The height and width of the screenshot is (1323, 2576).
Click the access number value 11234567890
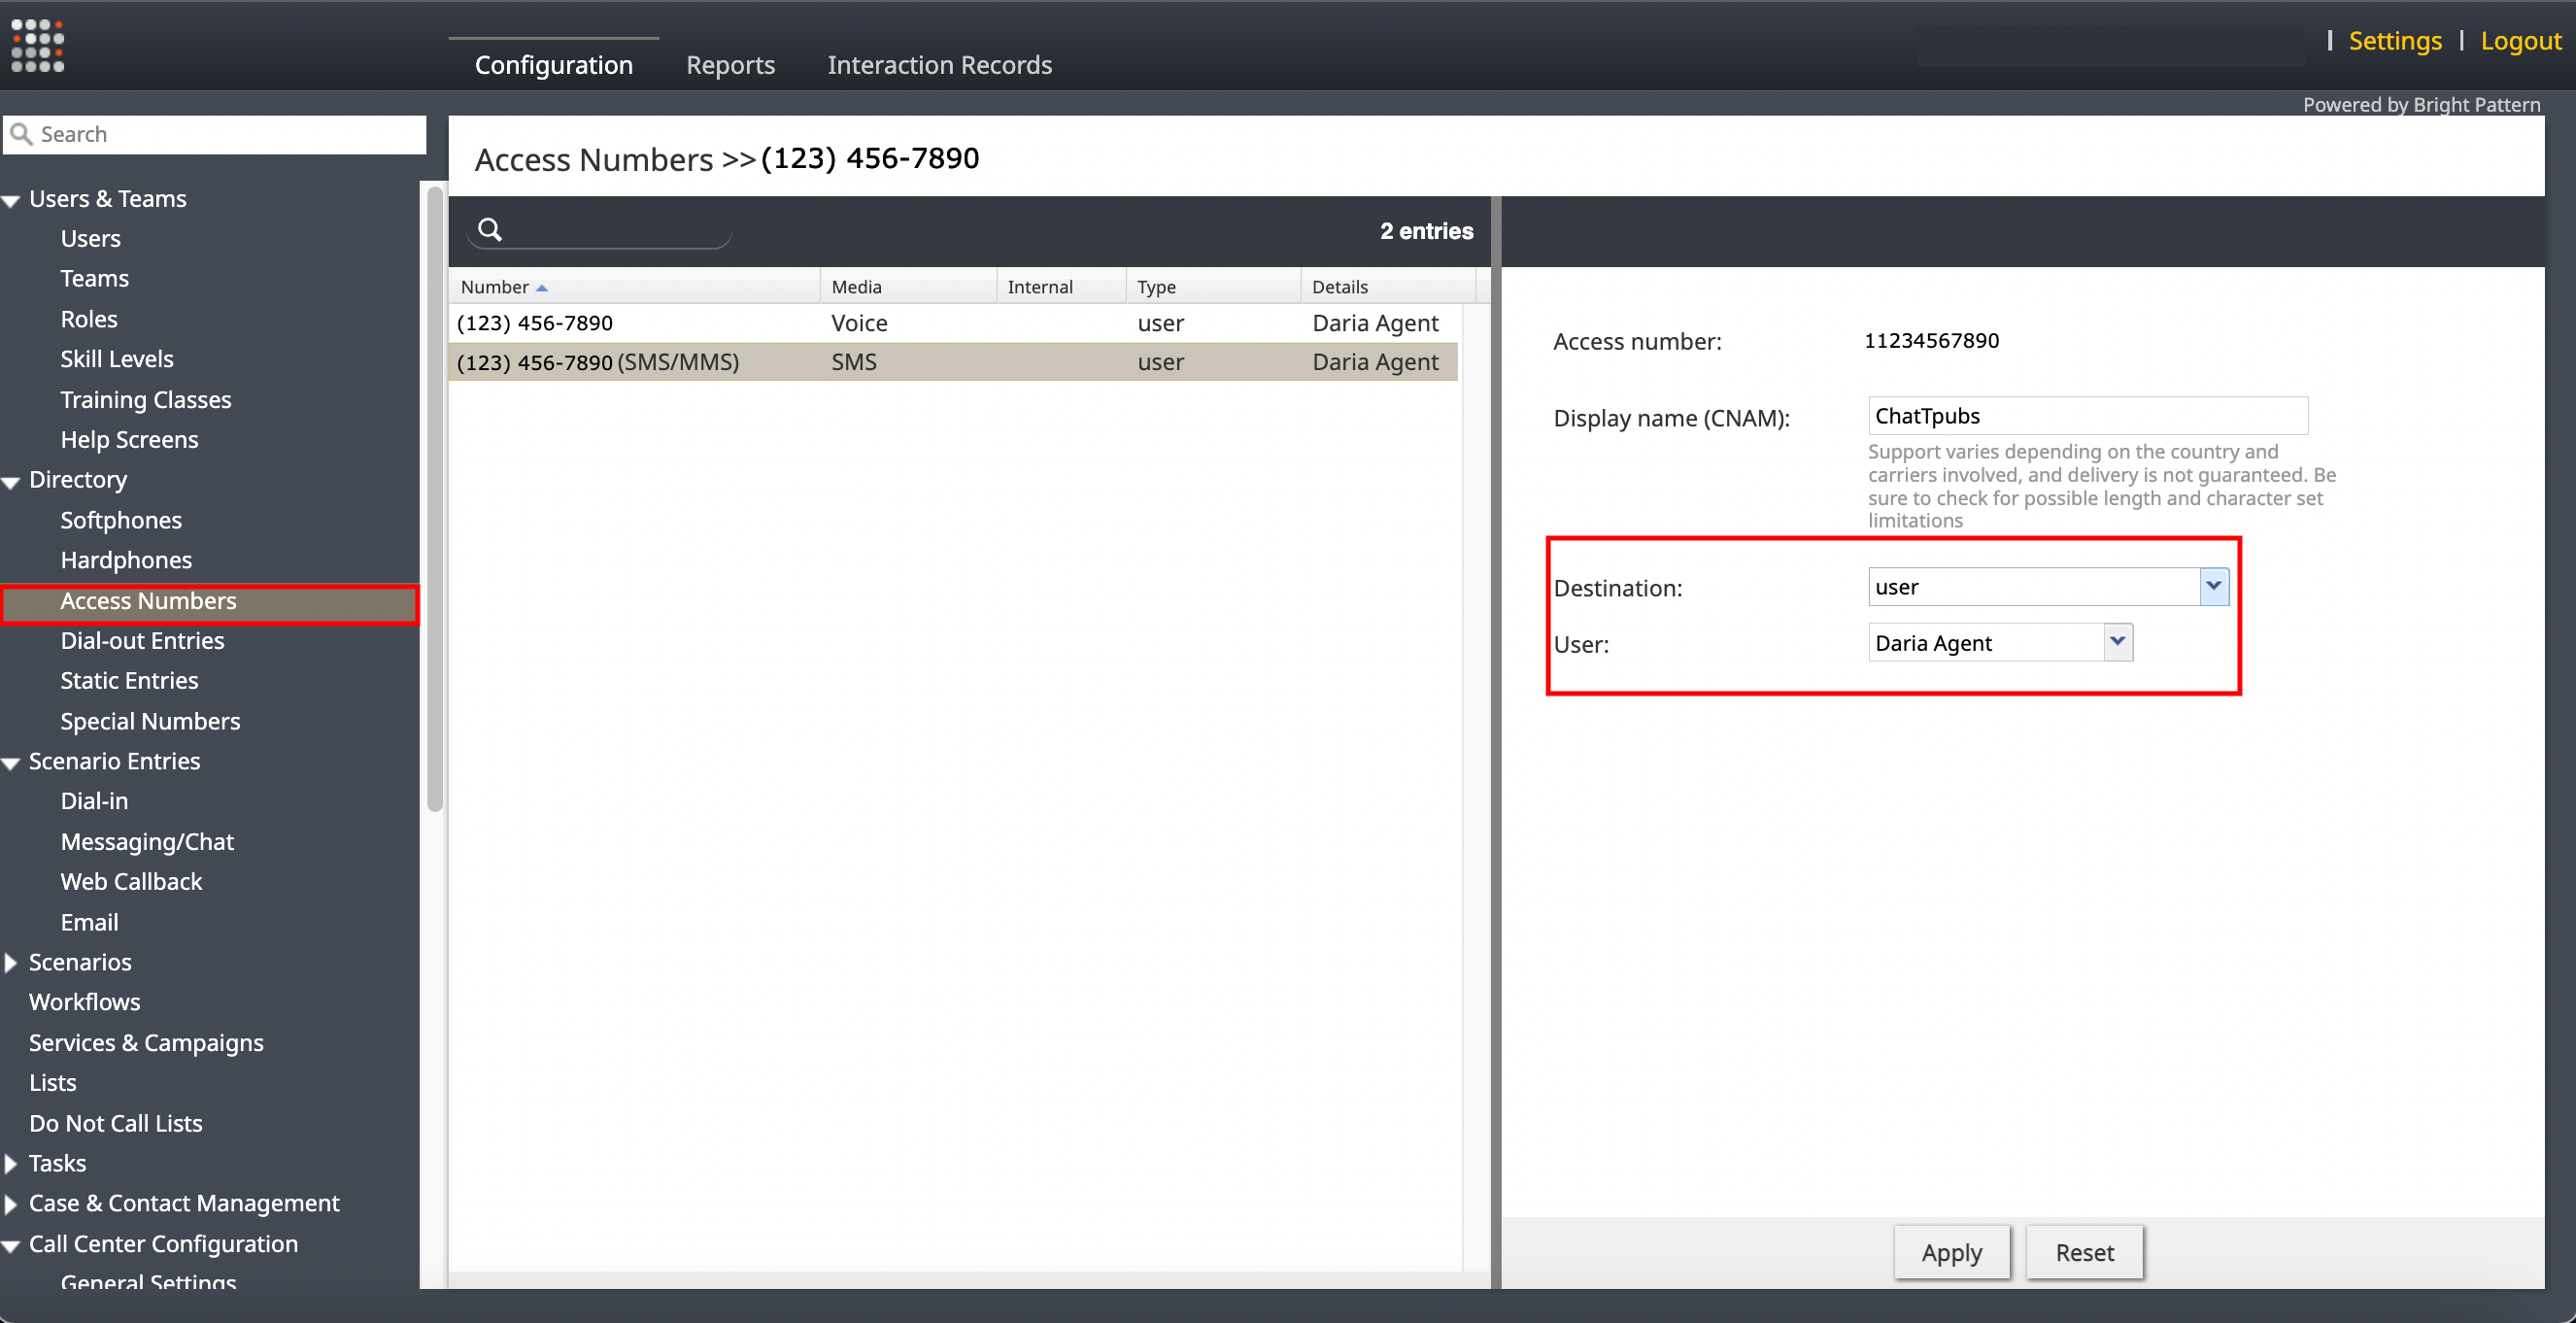[1931, 341]
